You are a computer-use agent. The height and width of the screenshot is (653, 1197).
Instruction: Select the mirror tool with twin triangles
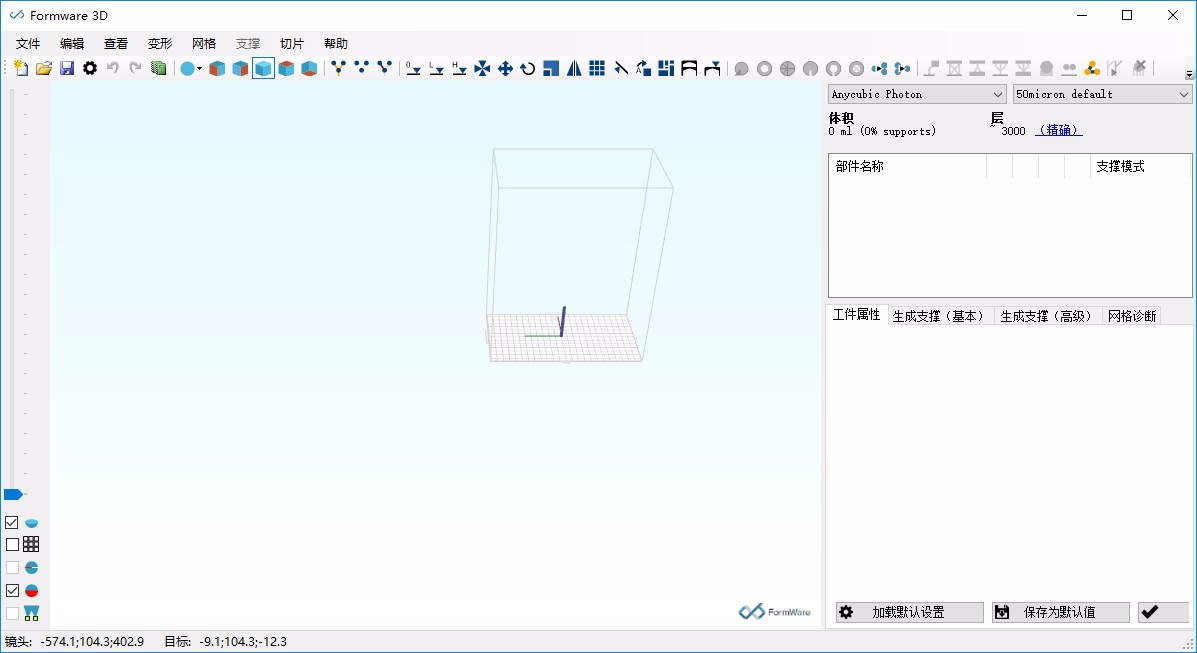point(574,69)
